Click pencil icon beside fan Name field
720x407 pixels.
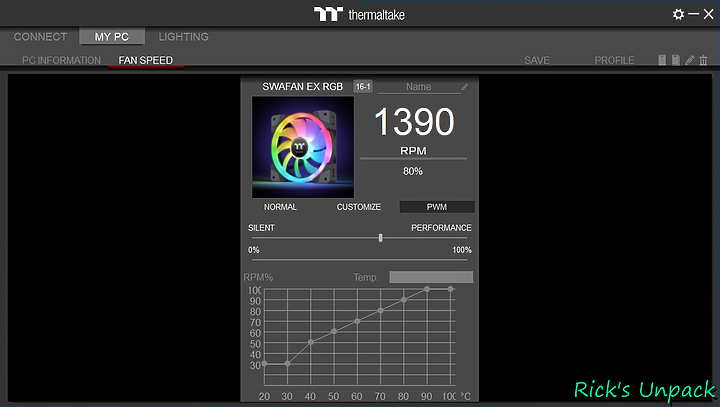(465, 87)
